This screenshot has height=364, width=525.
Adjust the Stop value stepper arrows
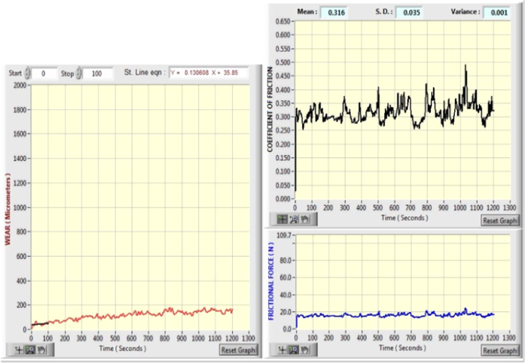pyautogui.click(x=79, y=73)
